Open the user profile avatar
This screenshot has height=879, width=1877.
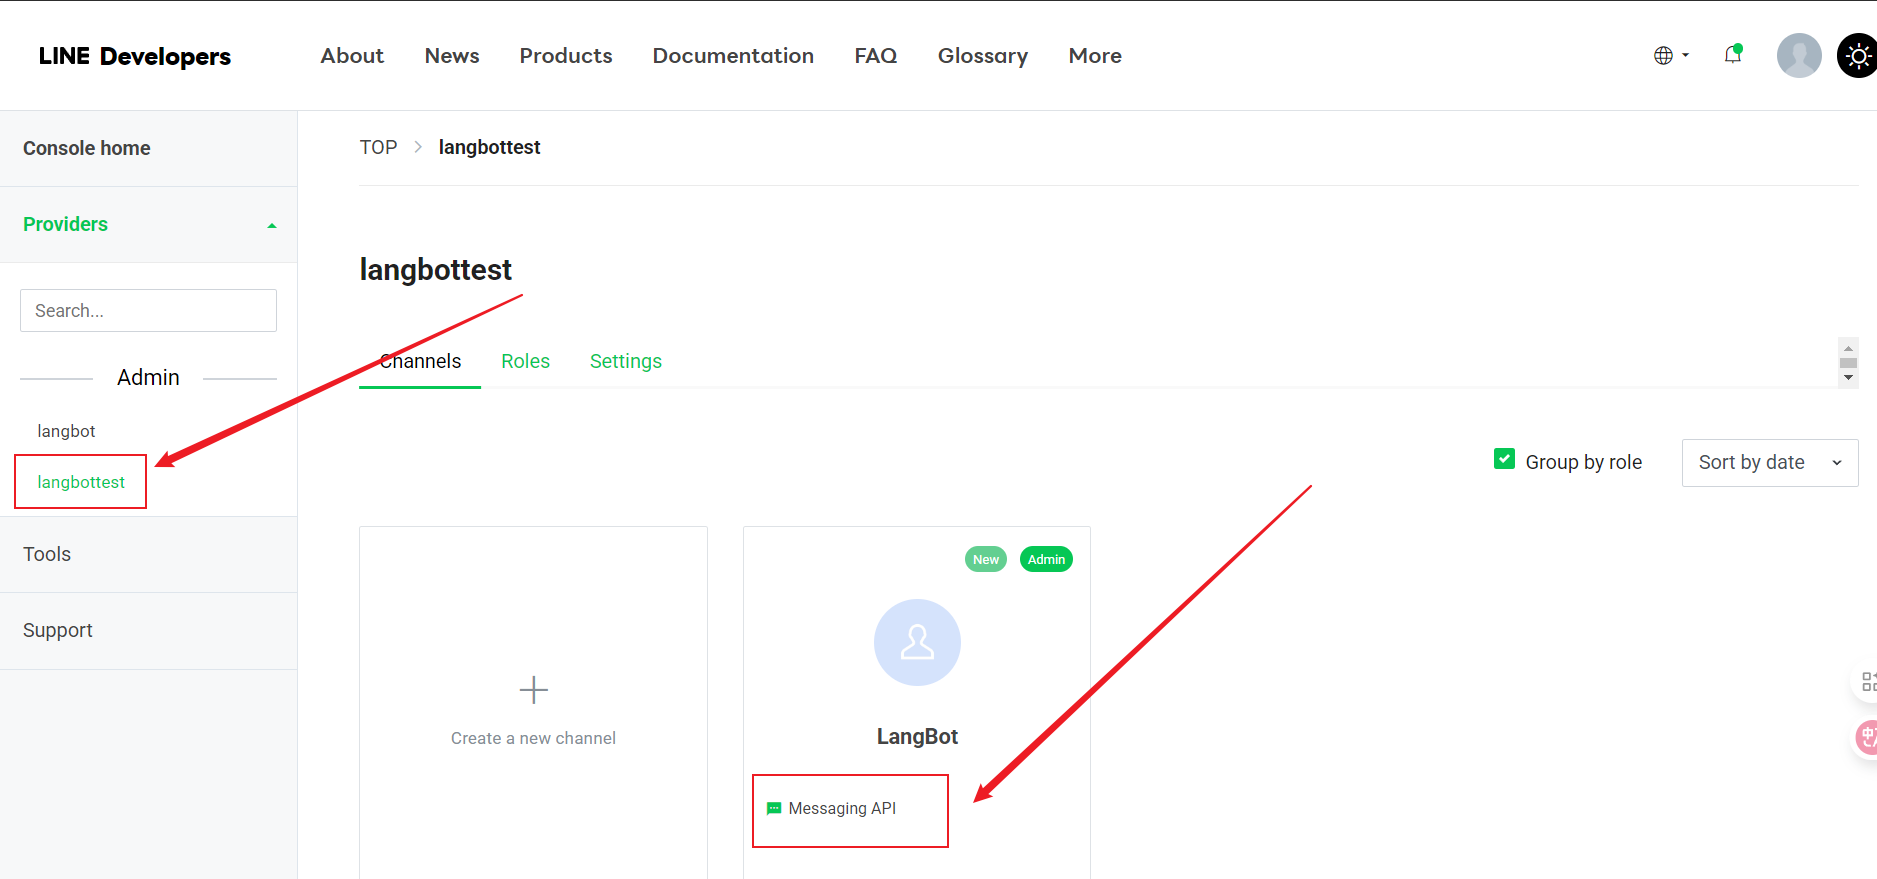(1798, 56)
